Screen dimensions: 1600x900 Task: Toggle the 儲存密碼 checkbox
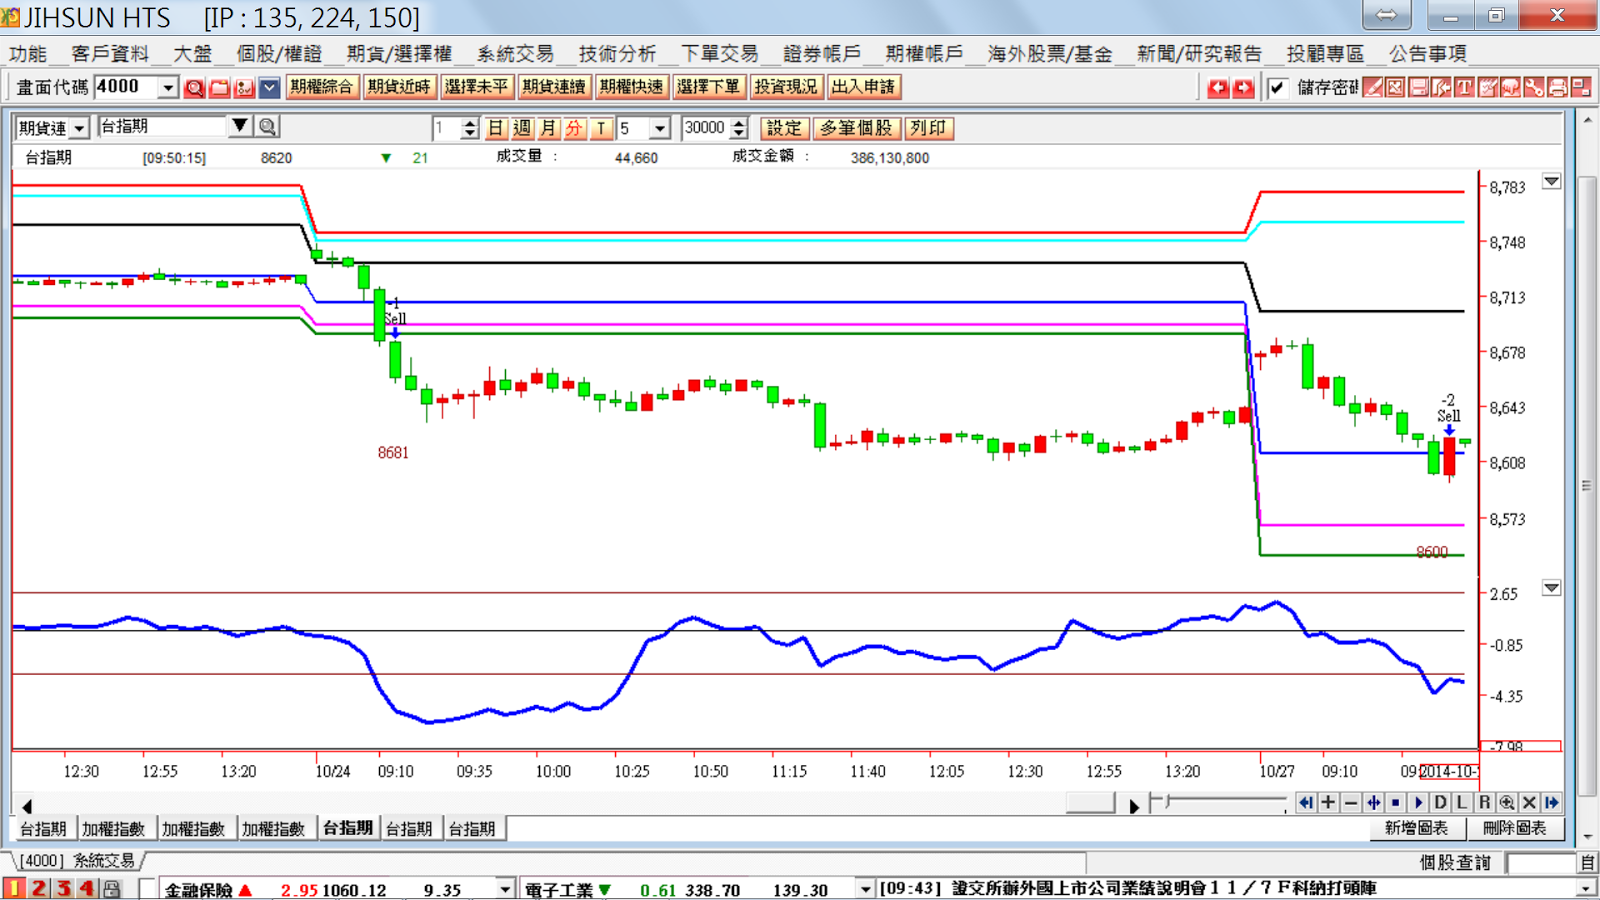(1277, 88)
